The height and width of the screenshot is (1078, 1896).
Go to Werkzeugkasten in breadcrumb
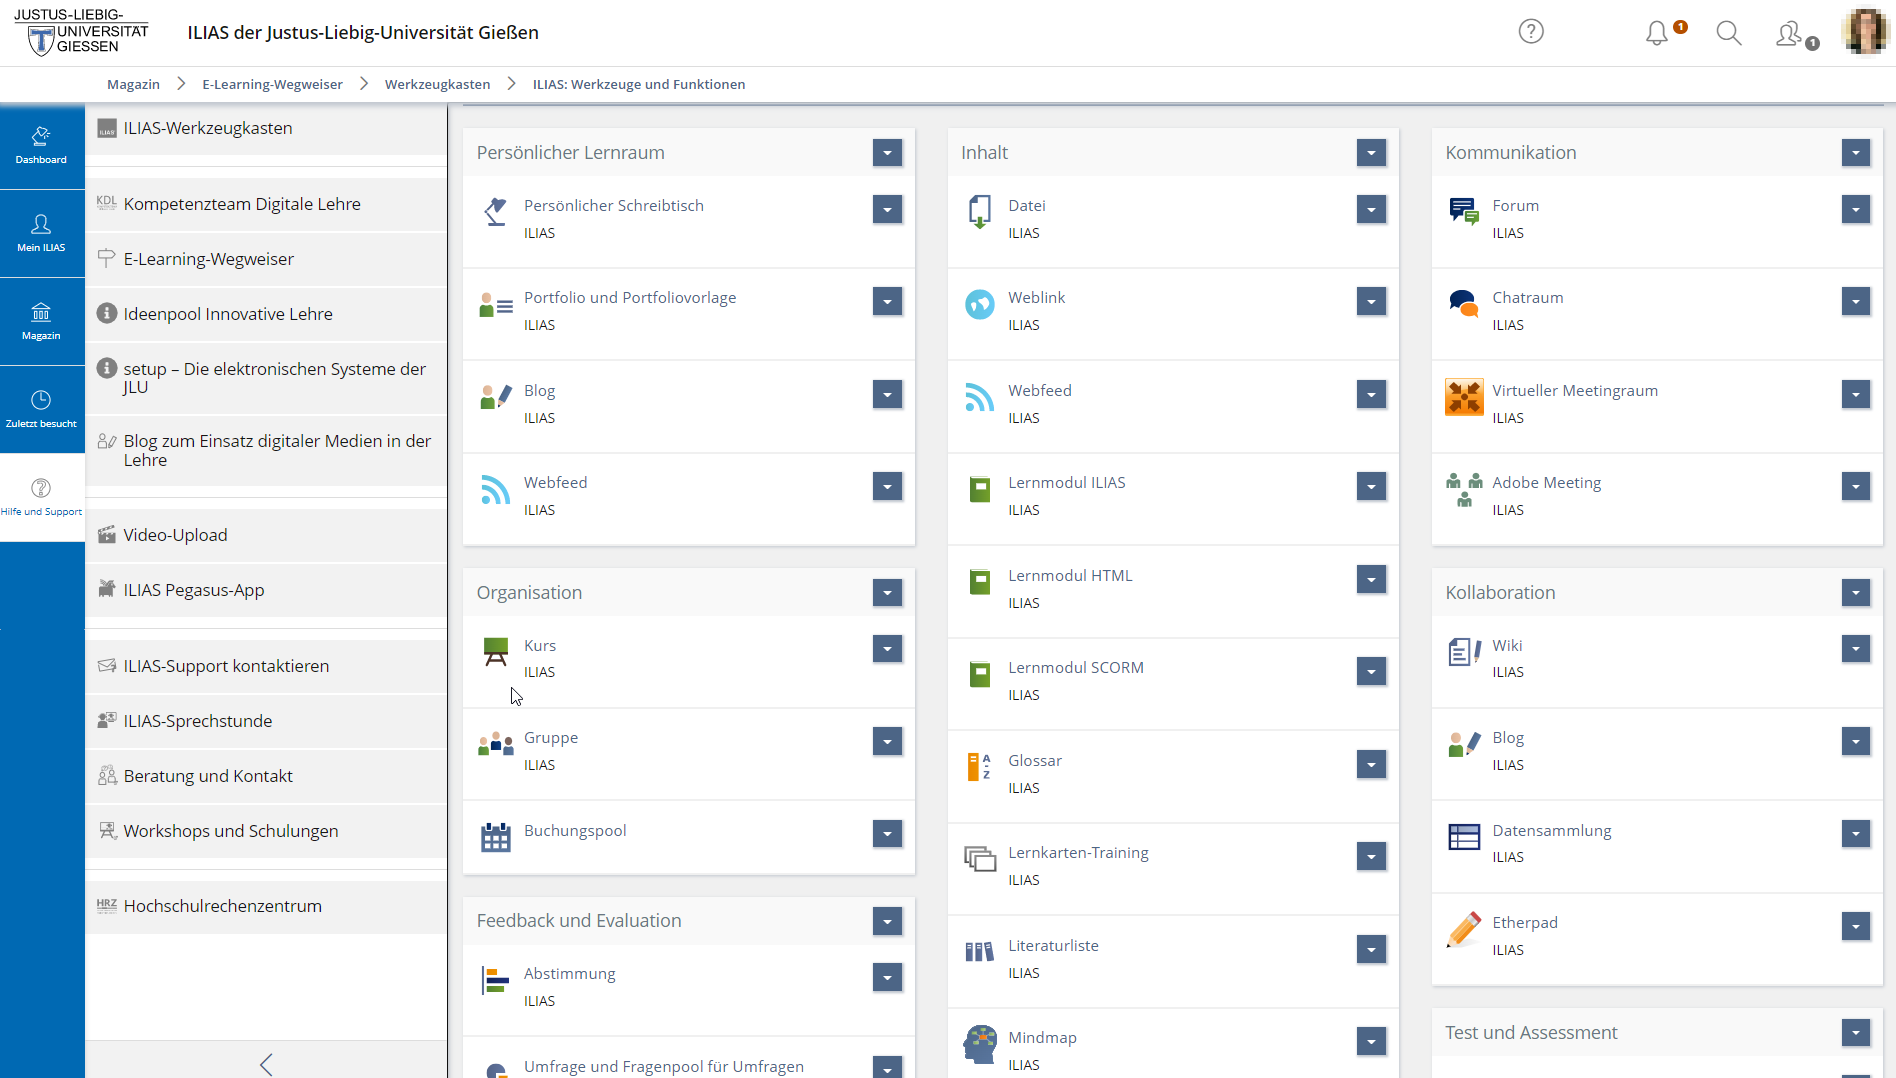click(x=437, y=85)
